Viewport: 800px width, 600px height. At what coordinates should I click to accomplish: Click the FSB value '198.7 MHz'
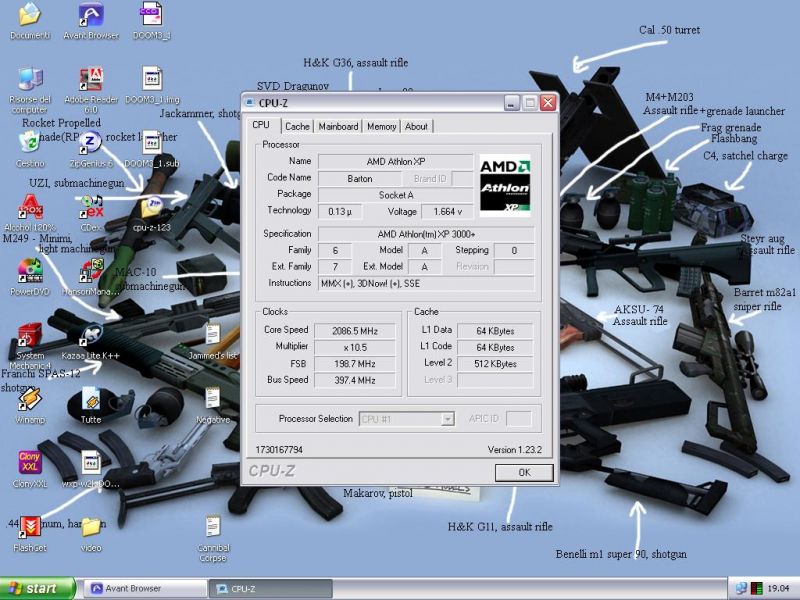[x=355, y=364]
